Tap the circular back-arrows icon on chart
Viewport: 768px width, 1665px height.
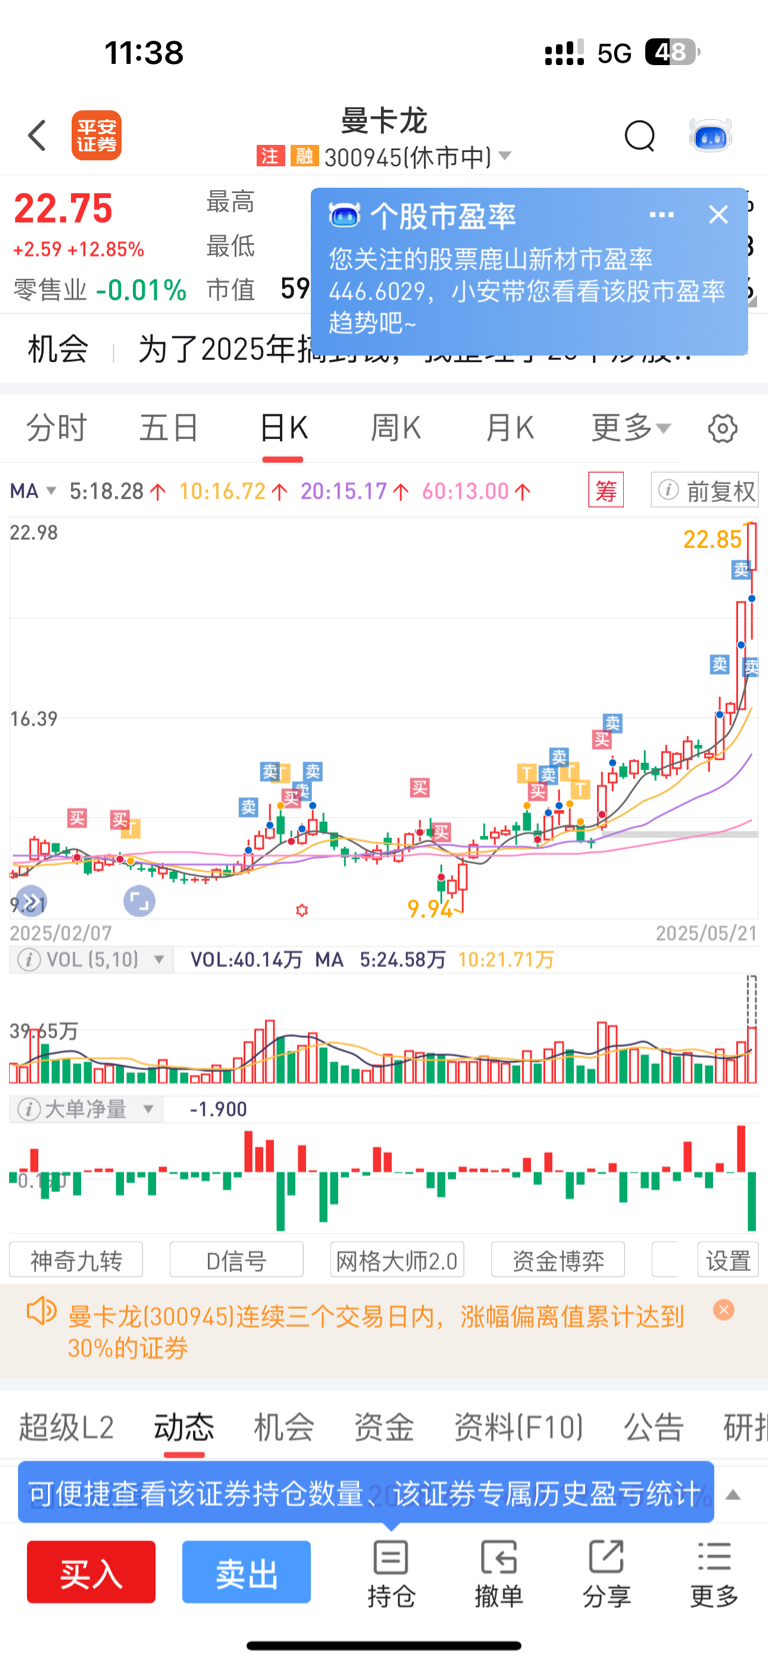(x=31, y=900)
